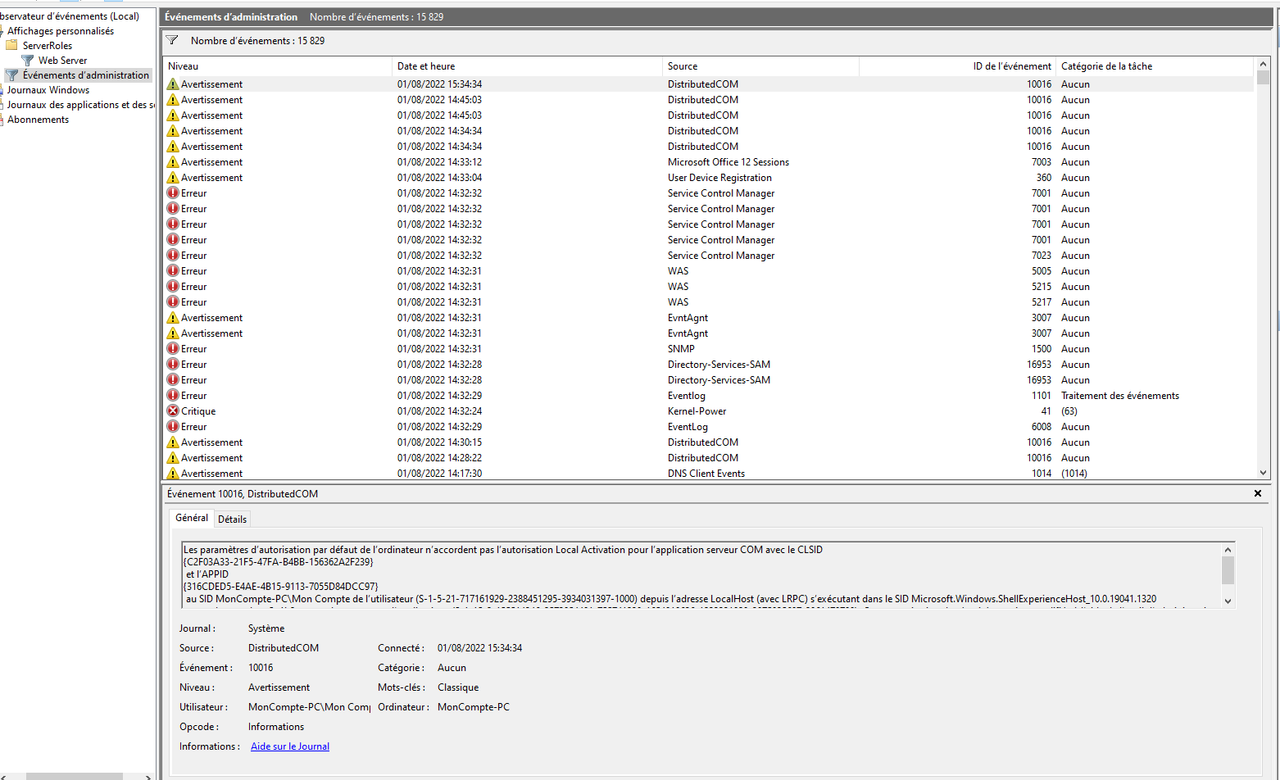
Task: Click the Traitement des événements category cell
Action: pos(1120,396)
